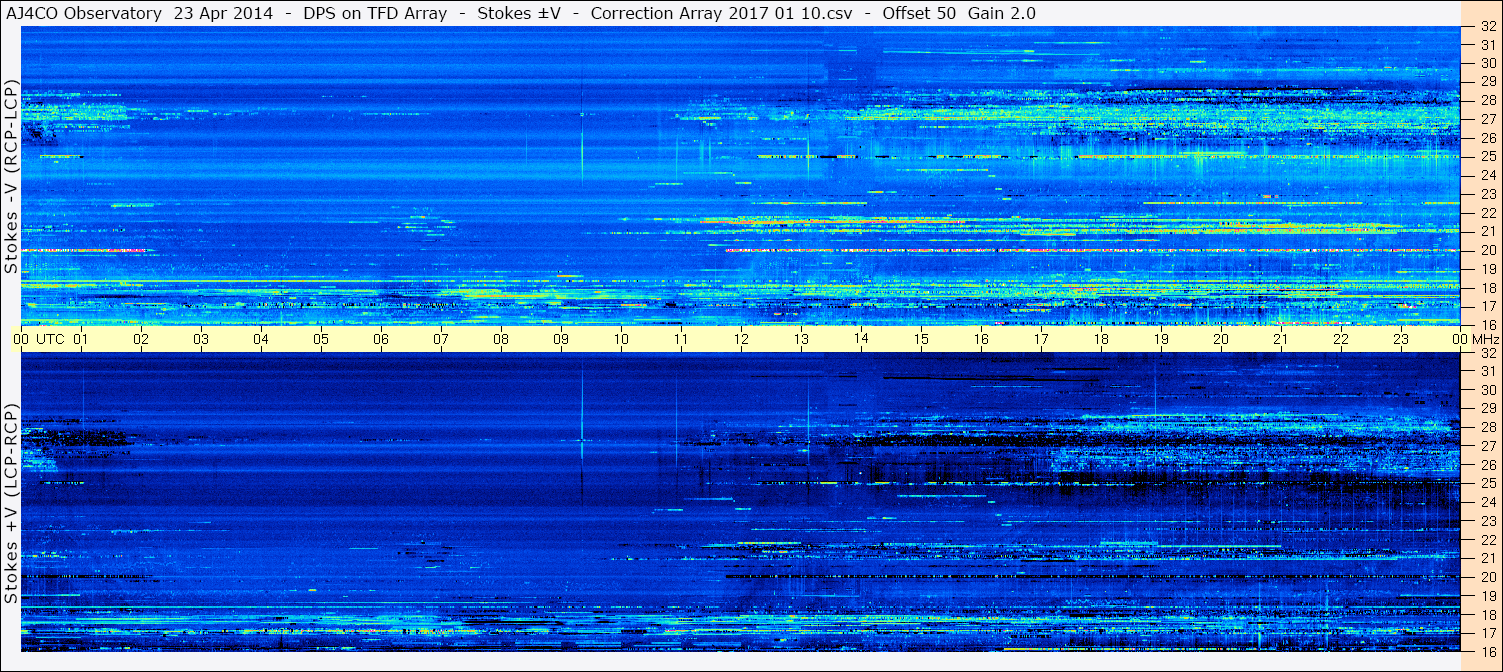Screen dimensions: 1503x672
Task: Click the '00 MHz' label ending time axis
Action: 1474,339
